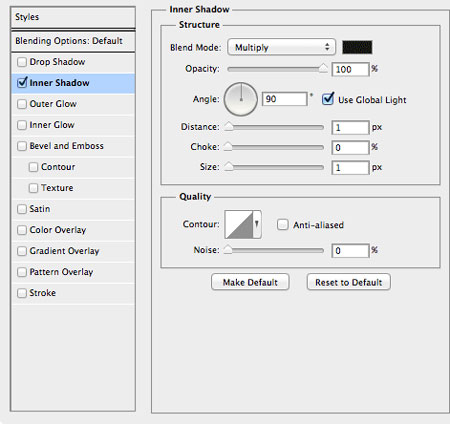
Task: Click the Noise value field
Action: click(350, 251)
